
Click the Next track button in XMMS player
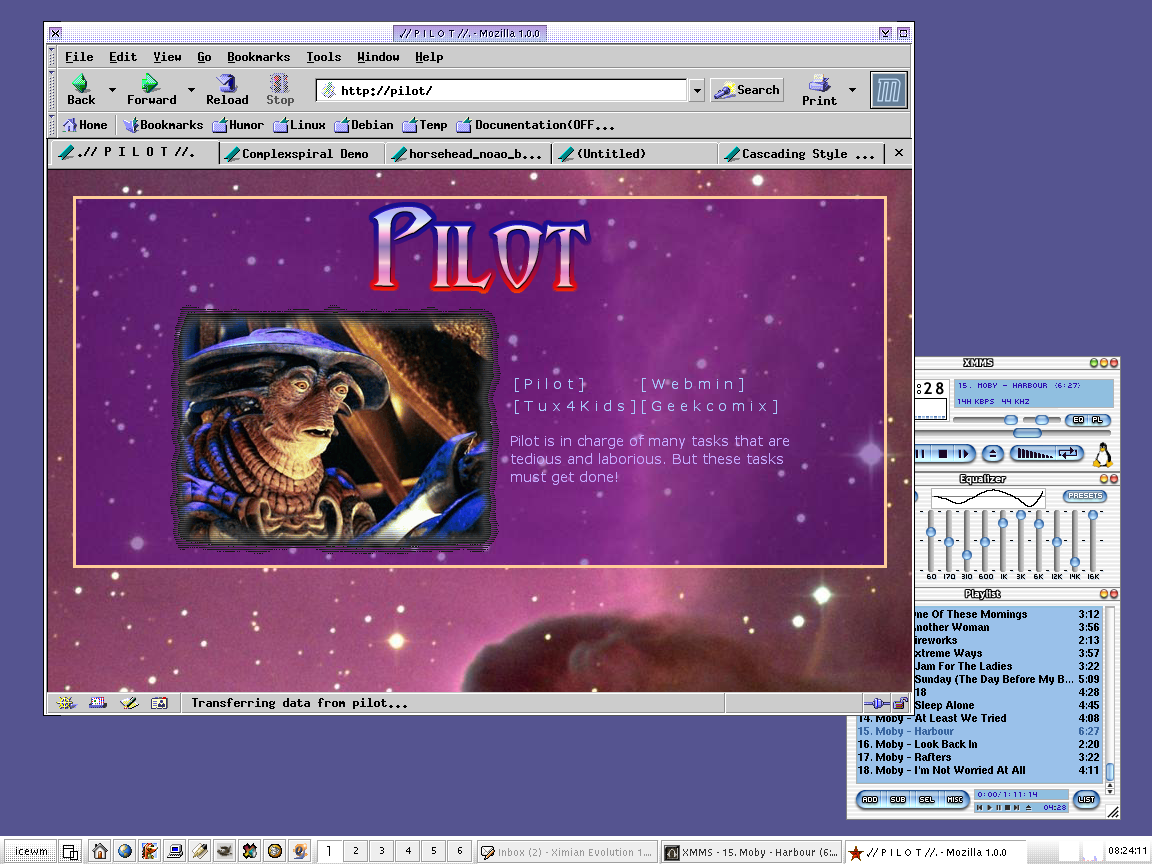963,454
